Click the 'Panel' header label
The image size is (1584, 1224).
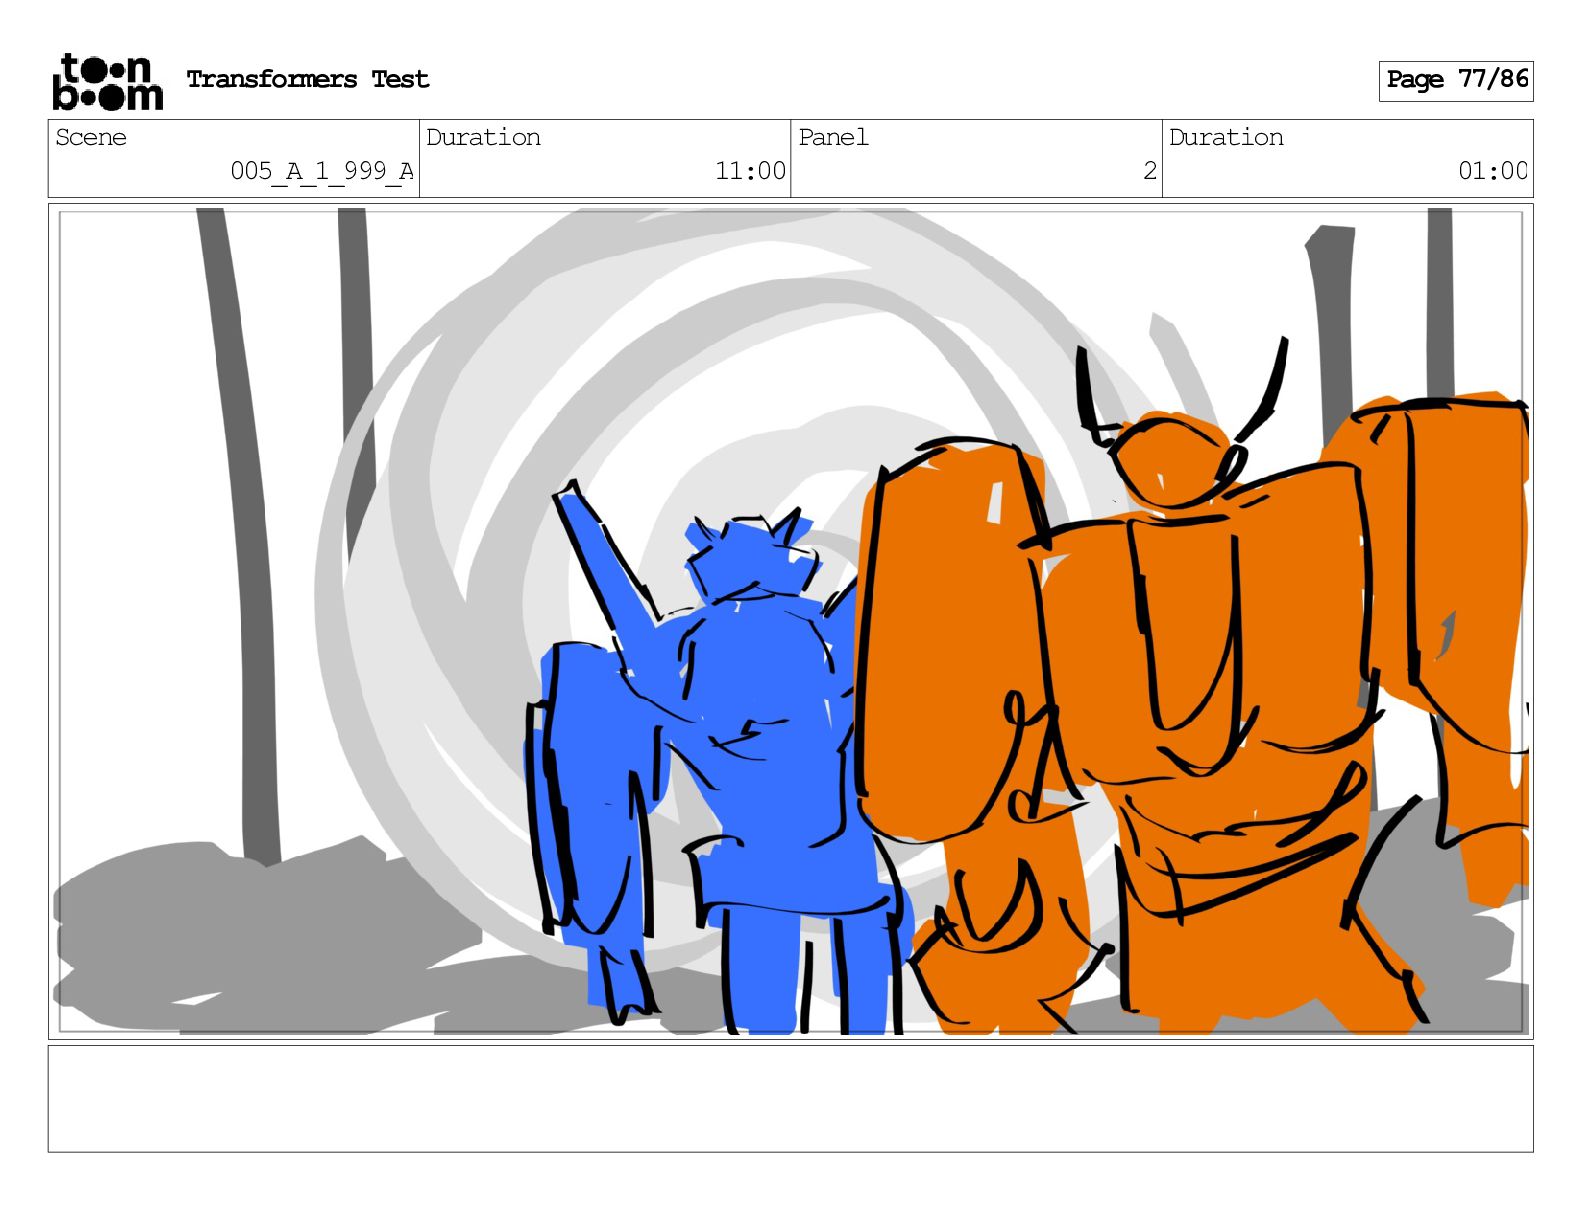coord(833,137)
